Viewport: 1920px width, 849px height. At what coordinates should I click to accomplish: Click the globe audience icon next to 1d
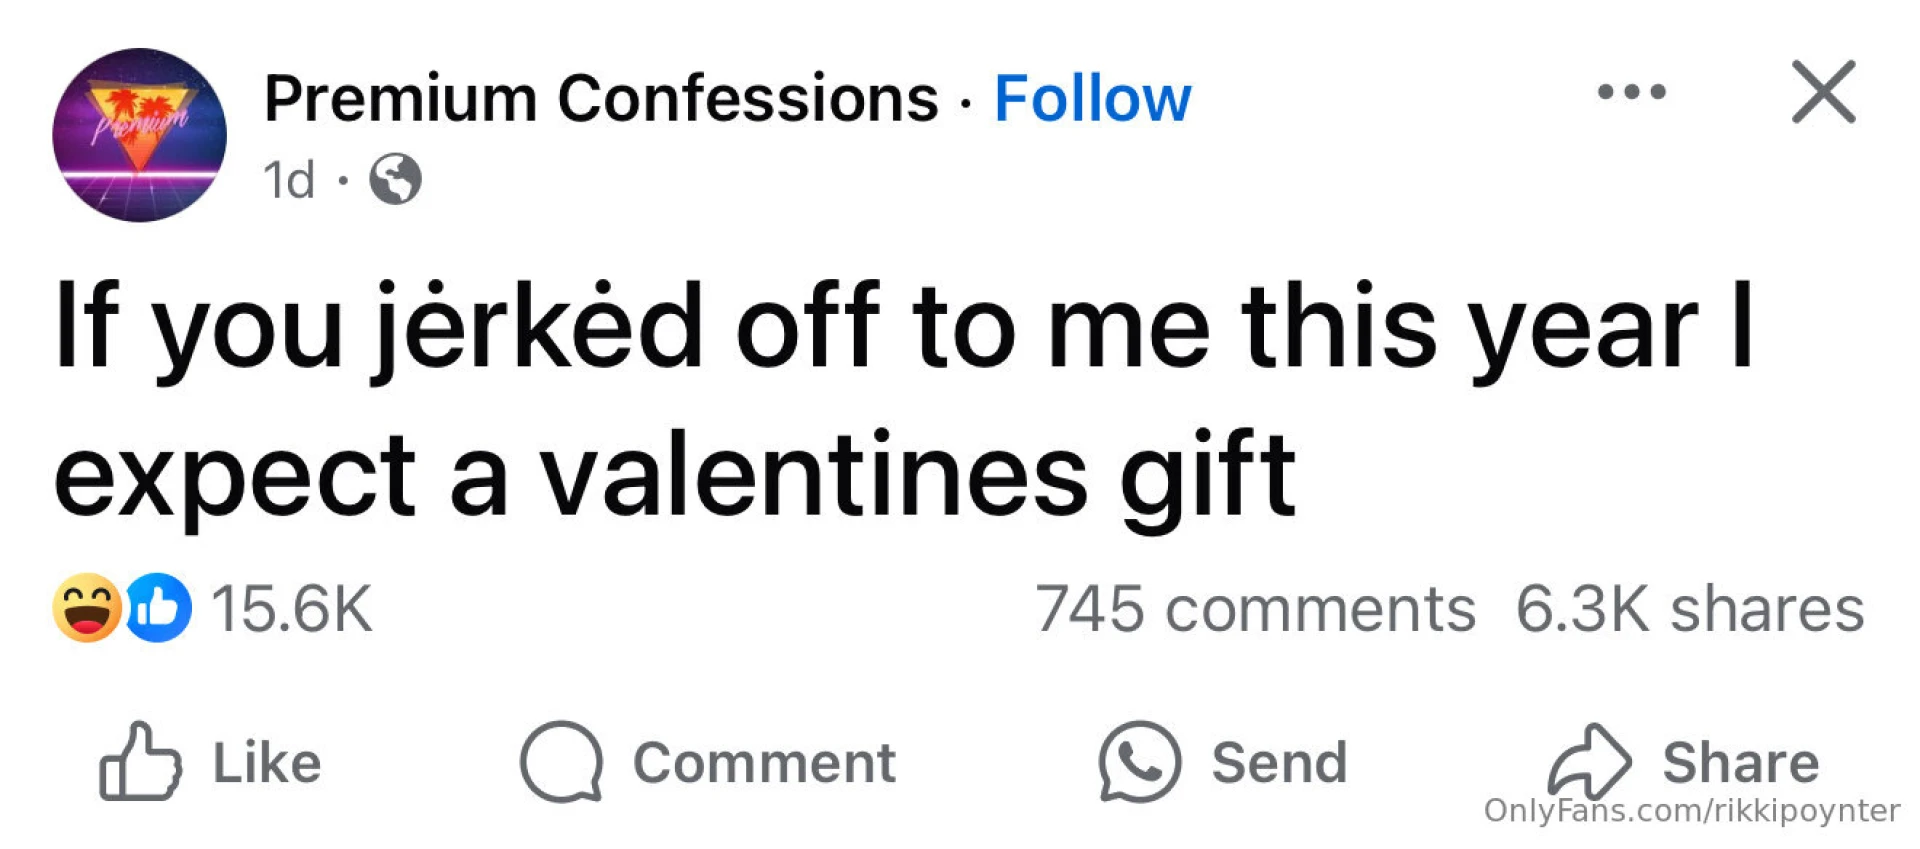[x=398, y=181]
